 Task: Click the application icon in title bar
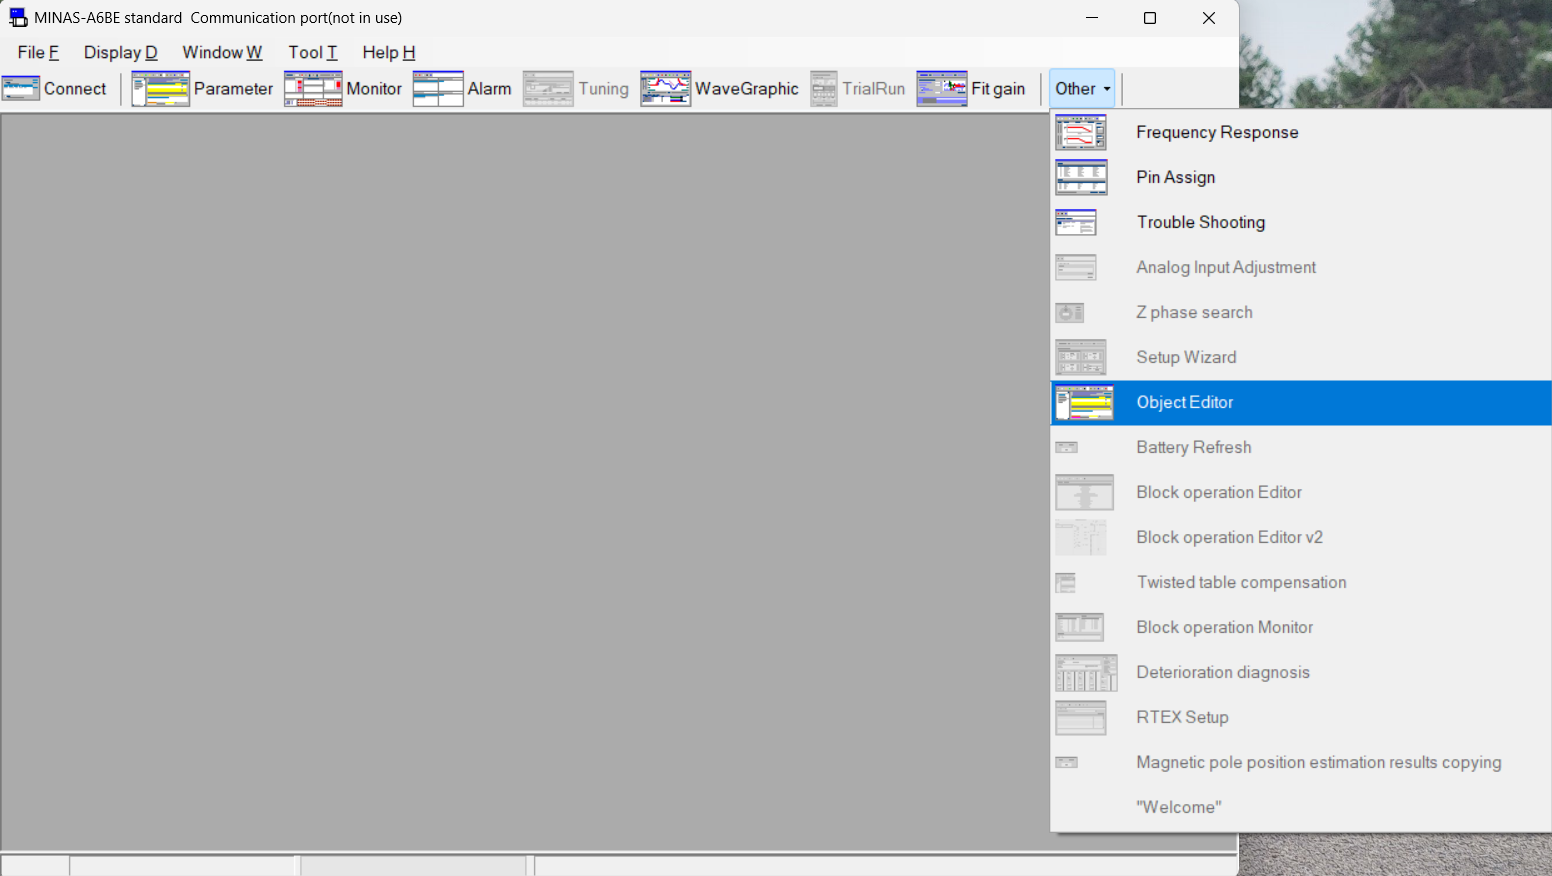(18, 18)
